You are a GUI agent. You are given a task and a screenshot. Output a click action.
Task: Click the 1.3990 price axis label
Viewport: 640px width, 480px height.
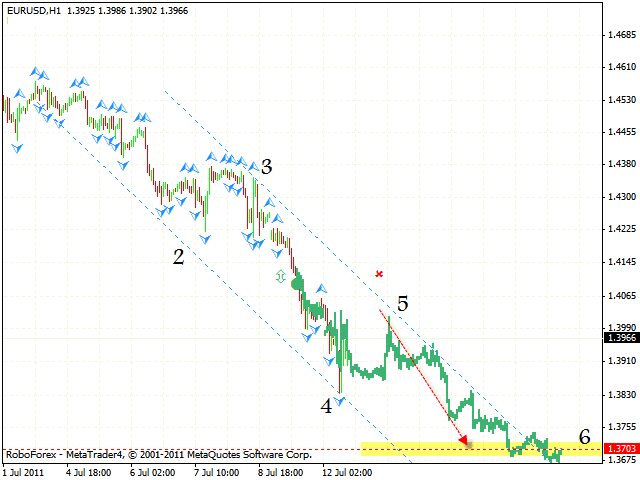click(x=622, y=327)
